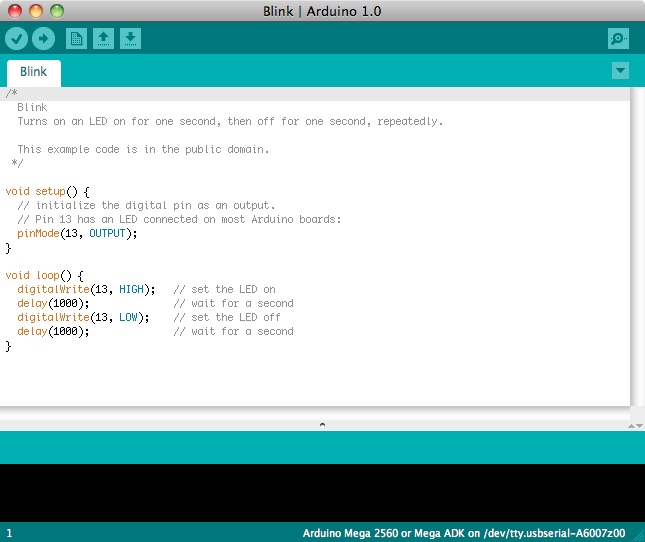
Task: Click the console divider grip dot
Action: [x=322, y=425]
